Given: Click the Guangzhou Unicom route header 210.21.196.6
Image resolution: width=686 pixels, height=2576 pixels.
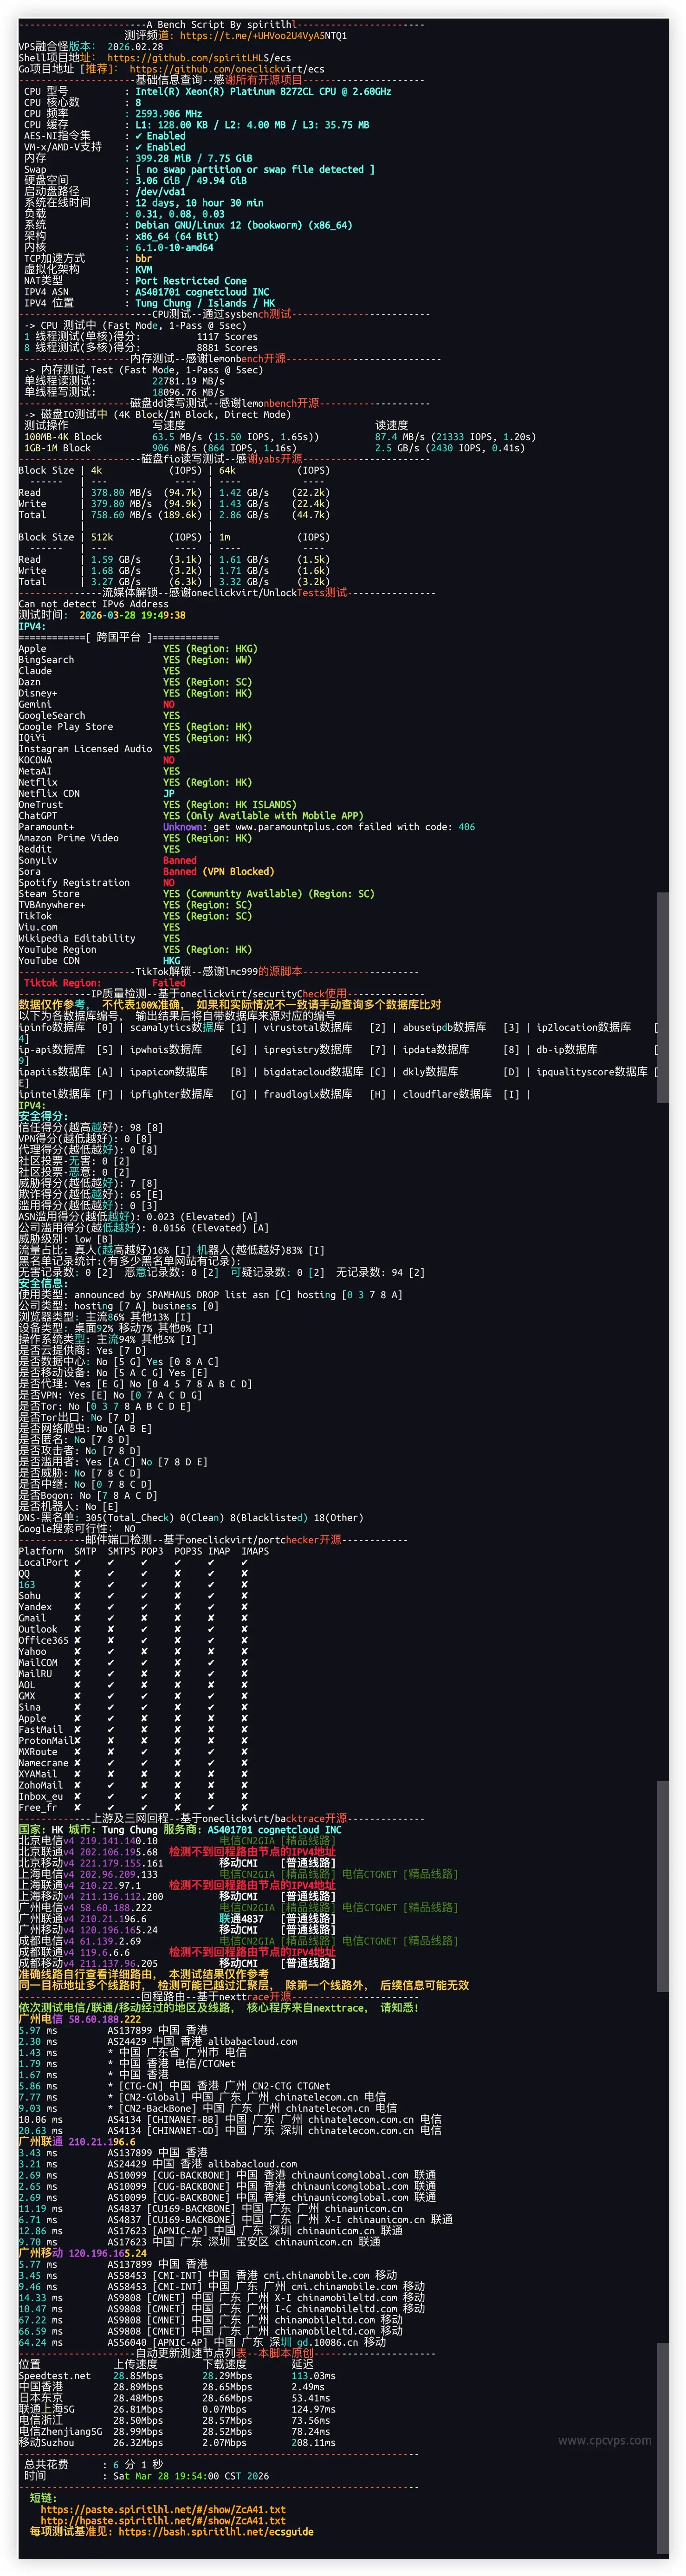Looking at the screenshot, I should tap(76, 2141).
